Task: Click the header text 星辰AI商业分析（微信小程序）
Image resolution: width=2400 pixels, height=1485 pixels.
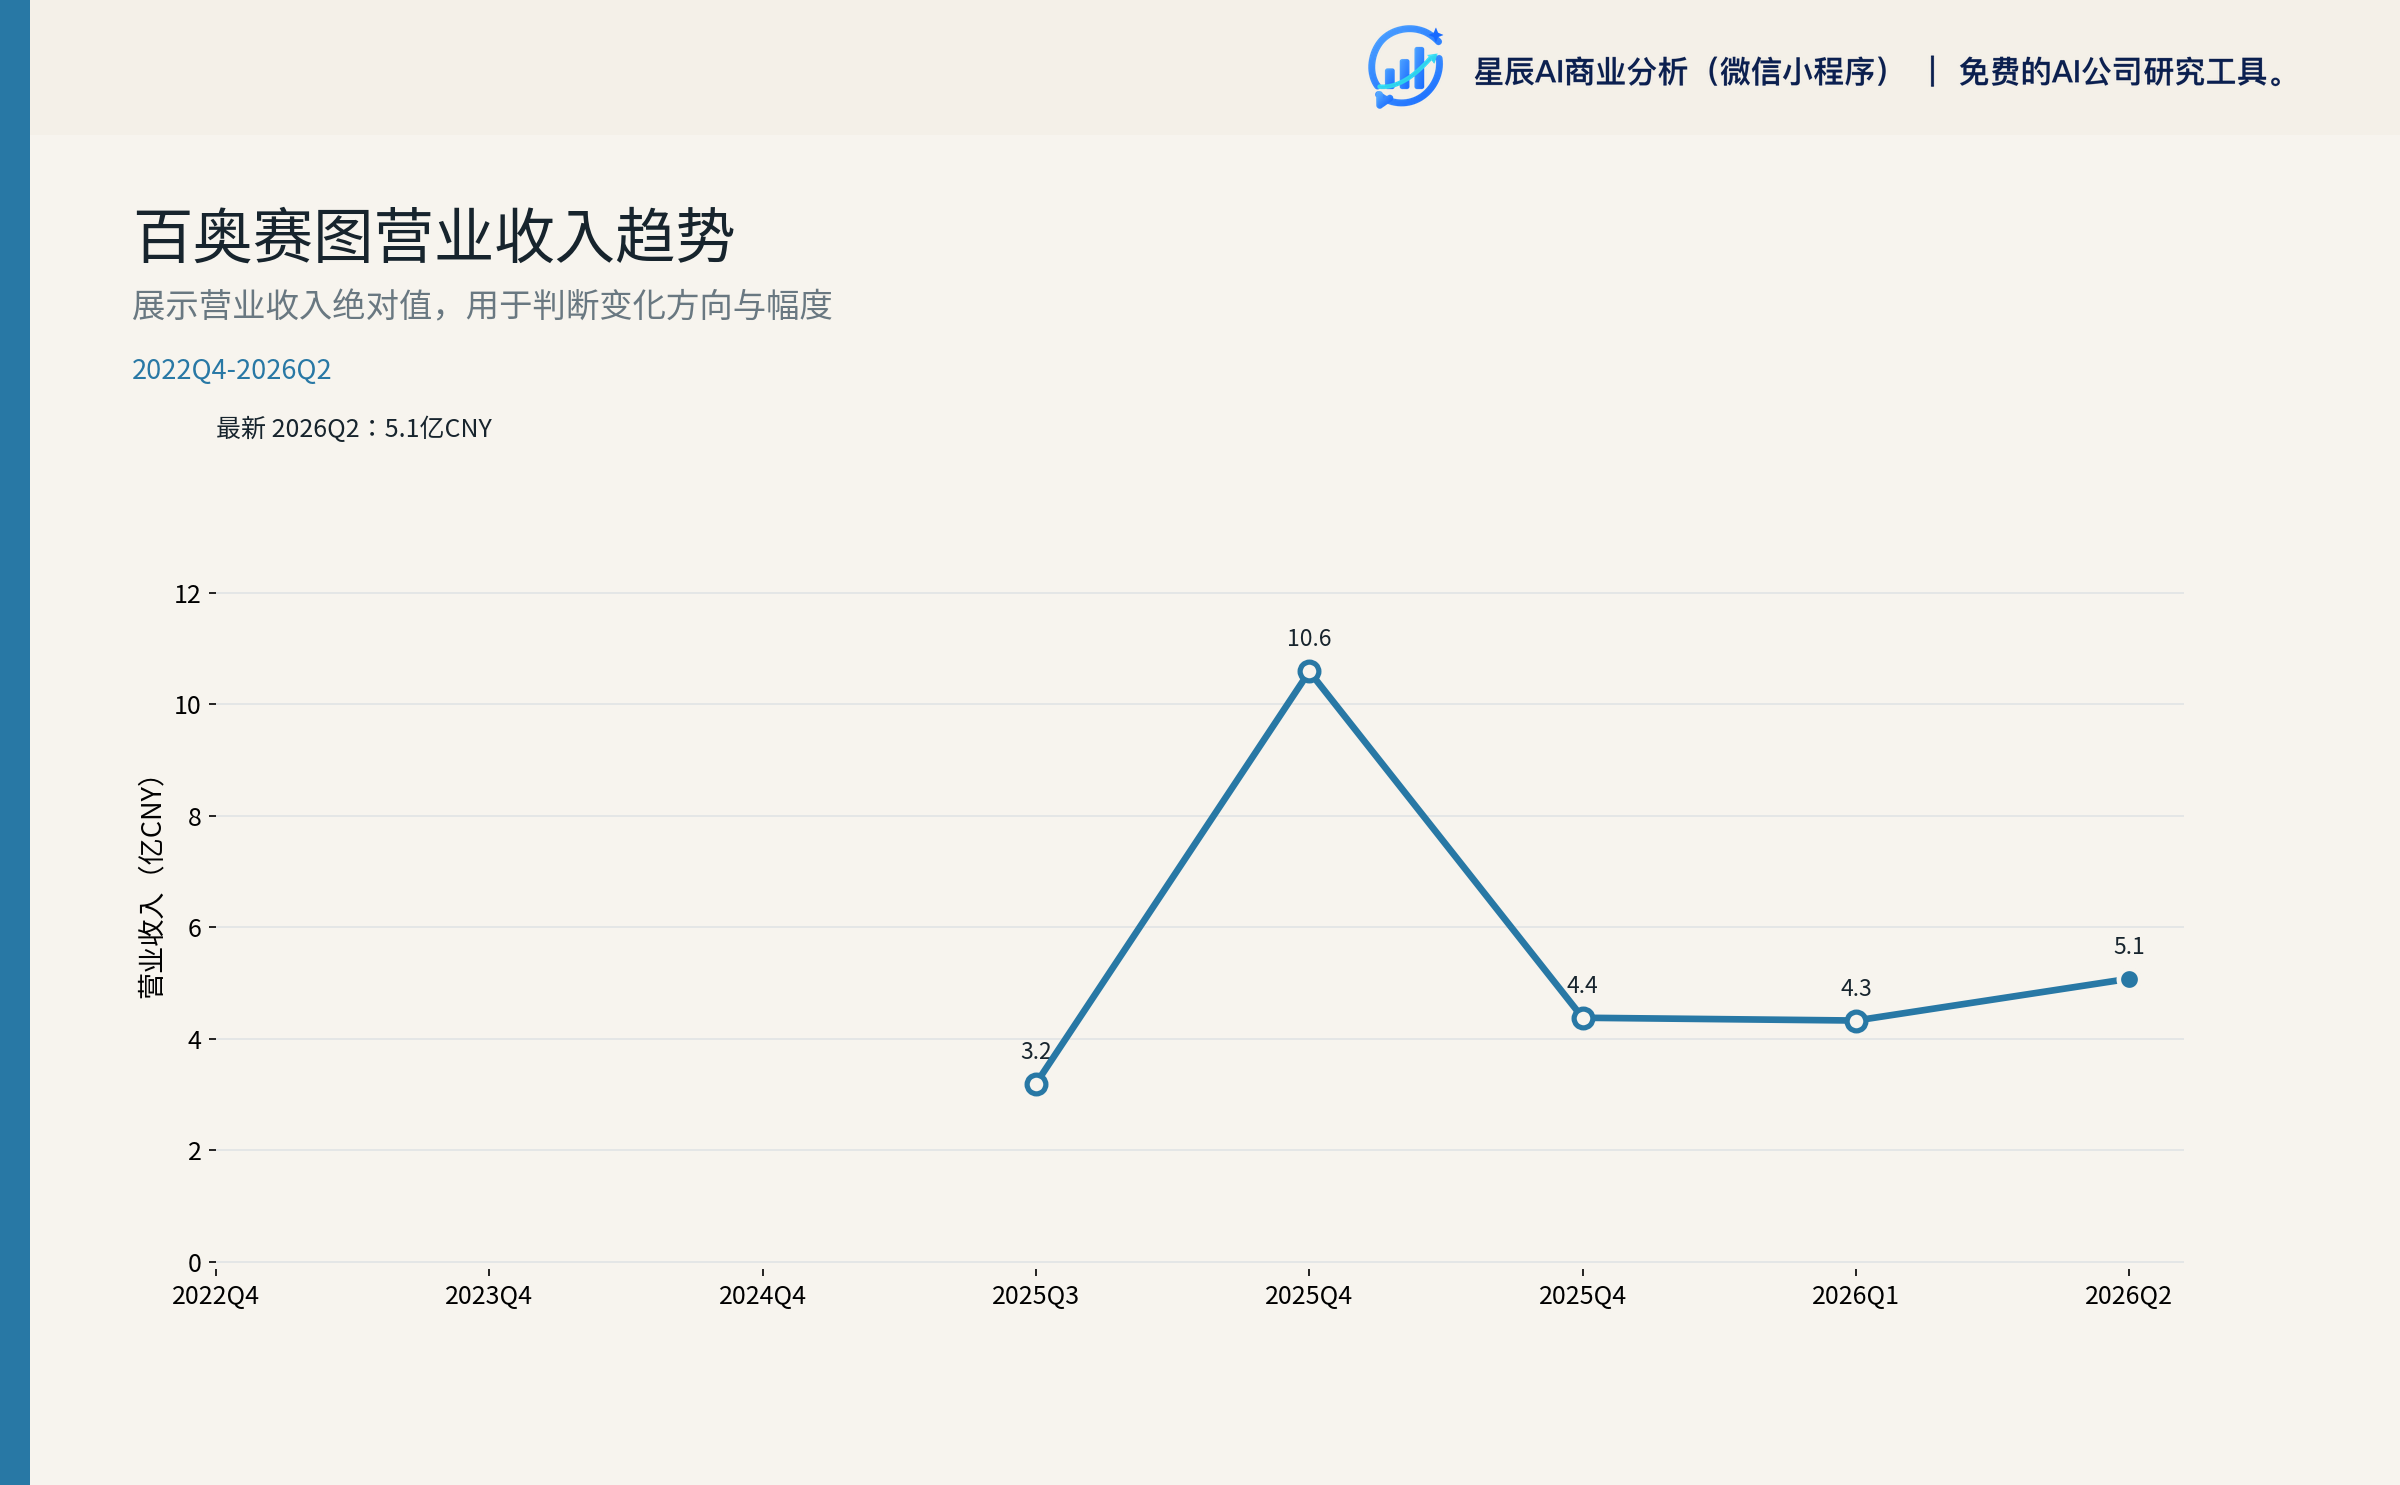Action: coord(1681,72)
